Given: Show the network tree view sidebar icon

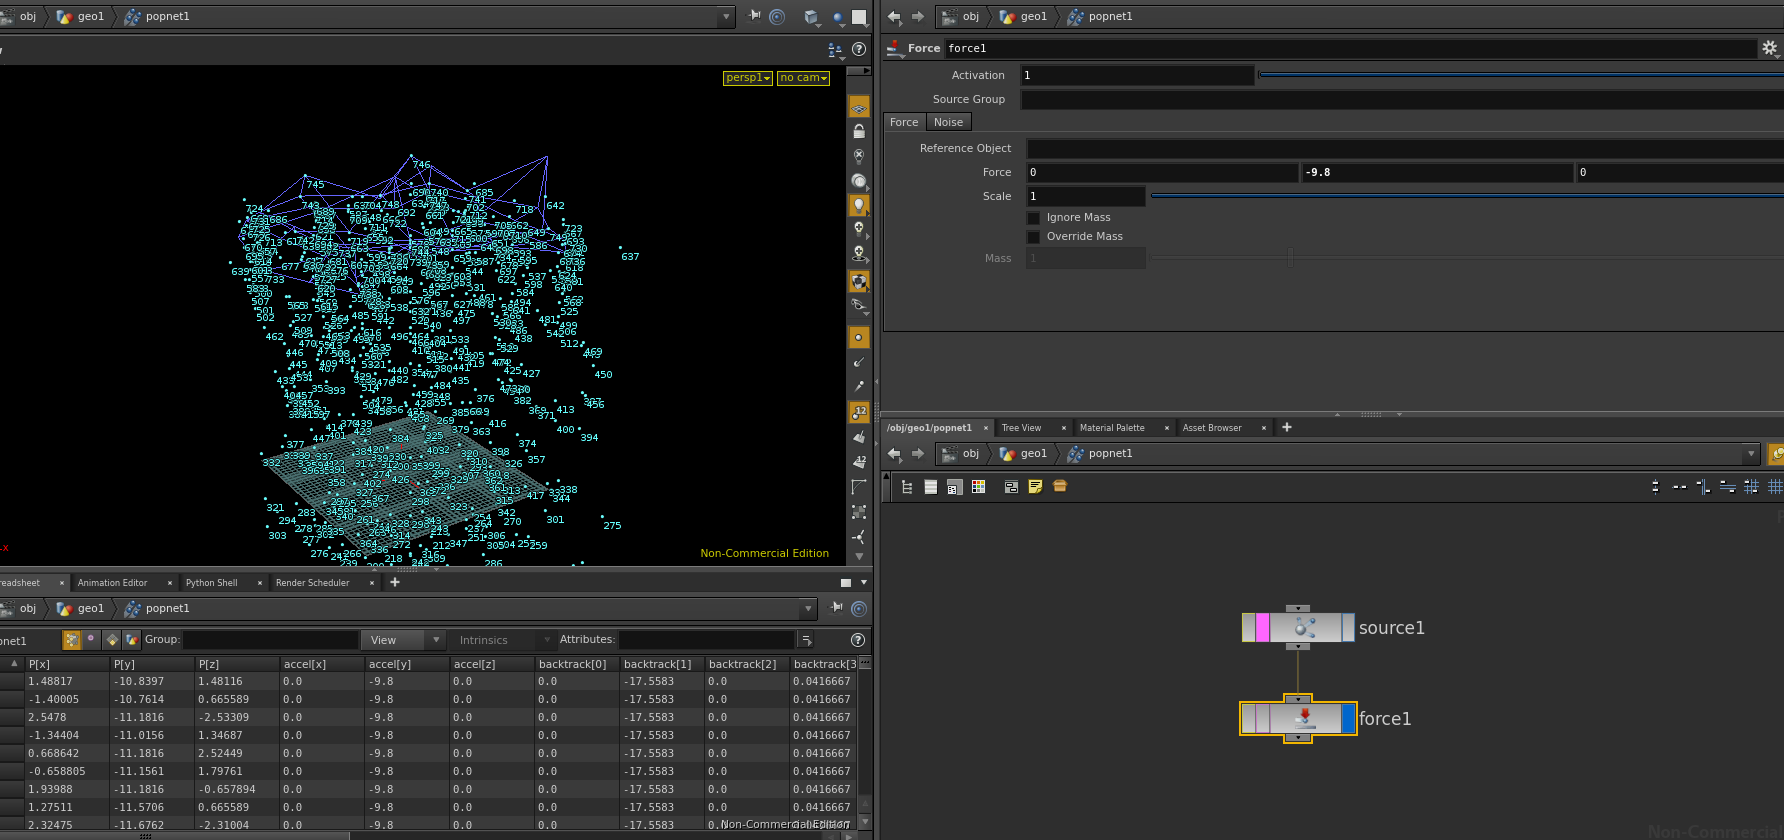Looking at the screenshot, I should [907, 487].
